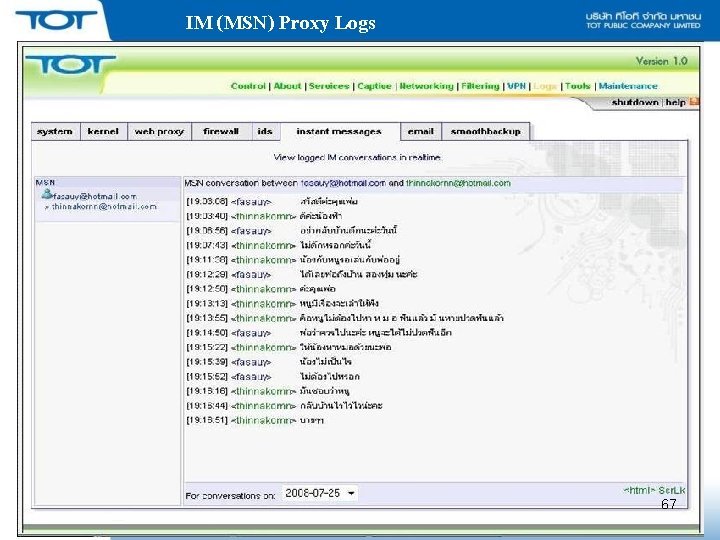This screenshot has height=540, width=720.
Task: Click the [19:14:50] fasauy message
Action: (319, 332)
